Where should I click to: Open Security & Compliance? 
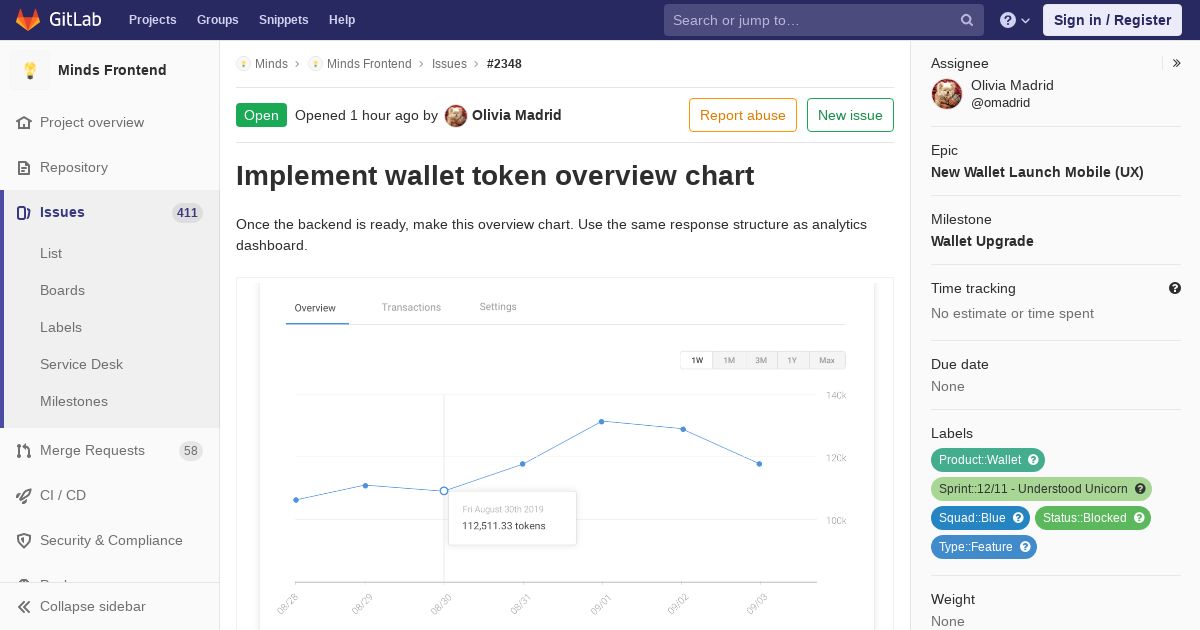click(110, 541)
